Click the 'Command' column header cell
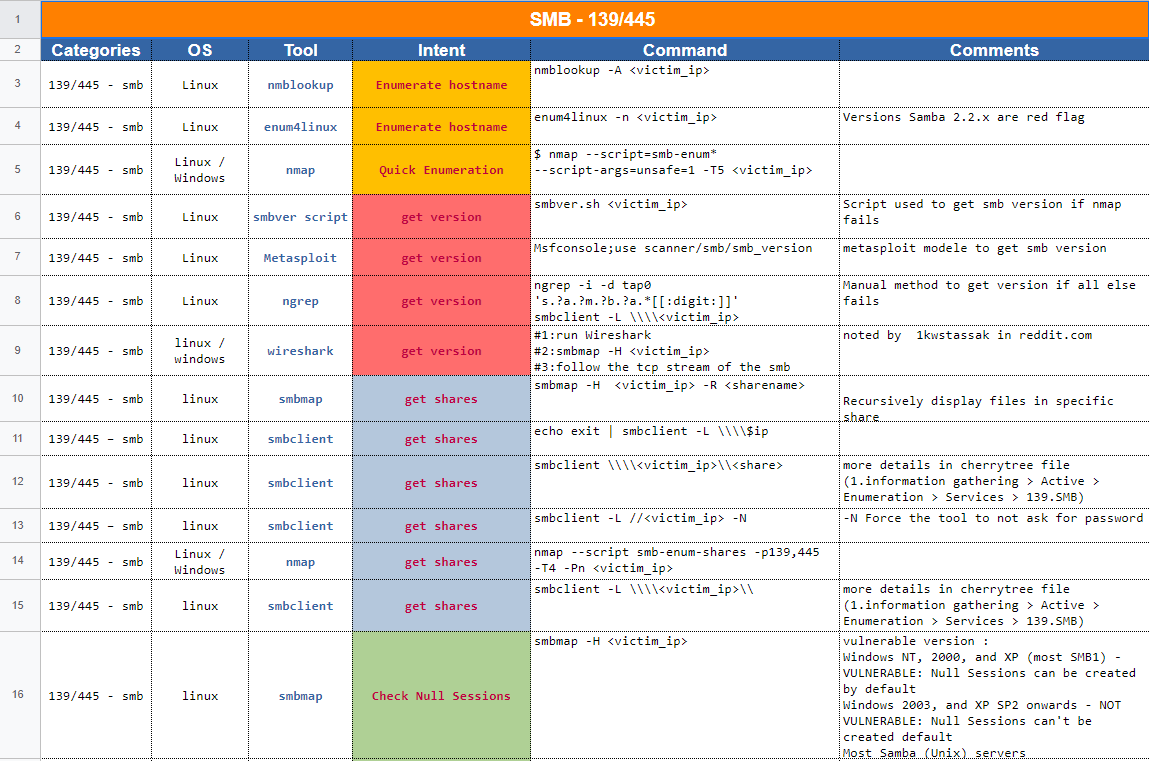This screenshot has height=761, width=1149. [685, 50]
